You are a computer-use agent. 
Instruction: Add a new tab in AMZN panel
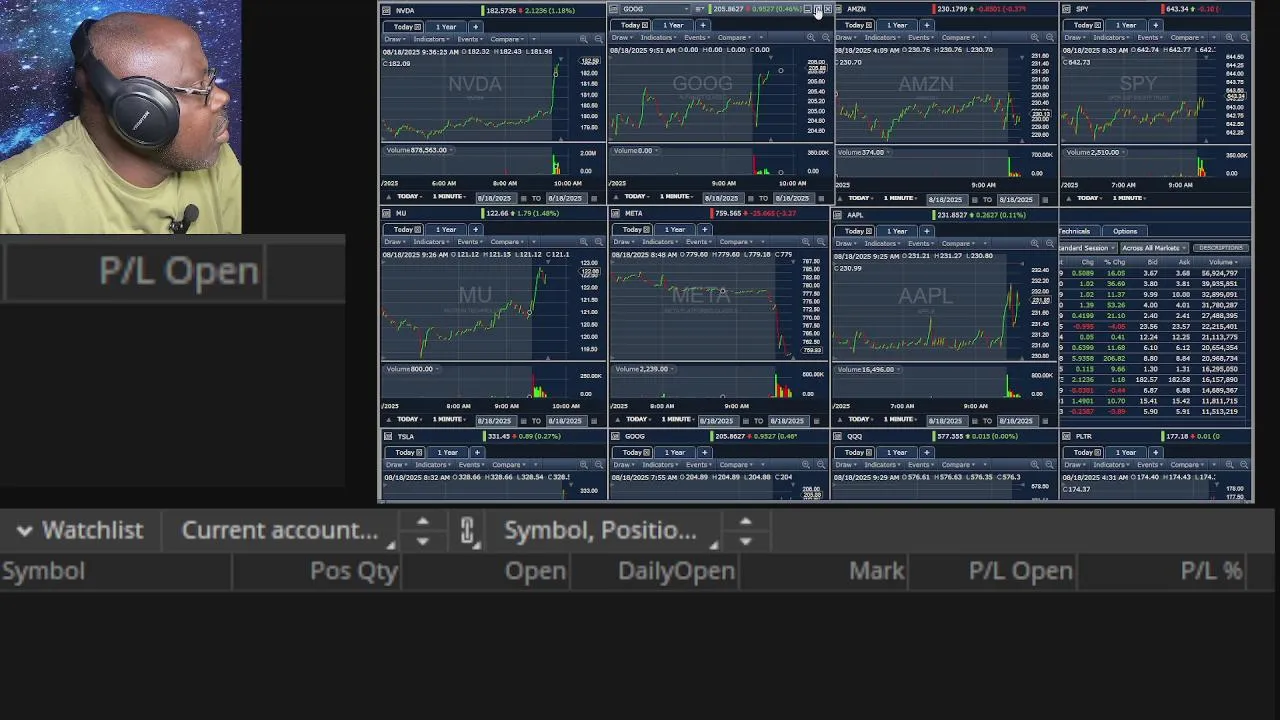pyautogui.click(x=927, y=25)
